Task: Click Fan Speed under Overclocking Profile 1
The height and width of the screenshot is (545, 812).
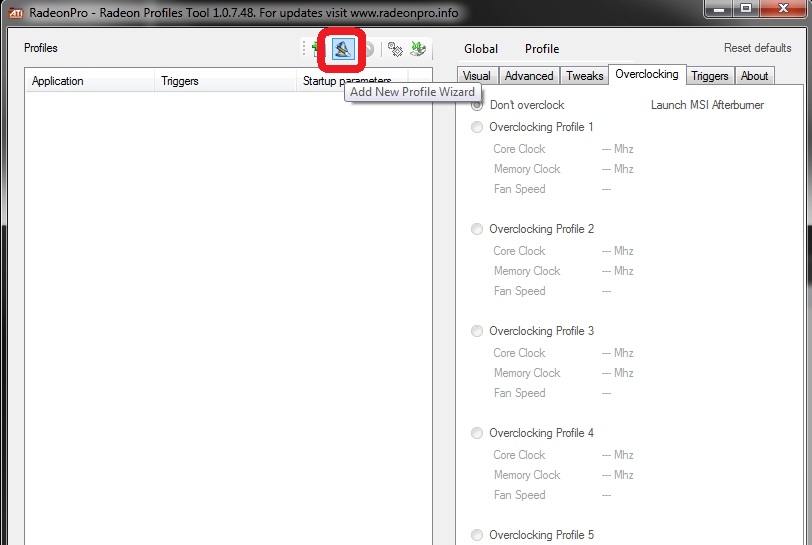Action: pyautogui.click(x=519, y=189)
